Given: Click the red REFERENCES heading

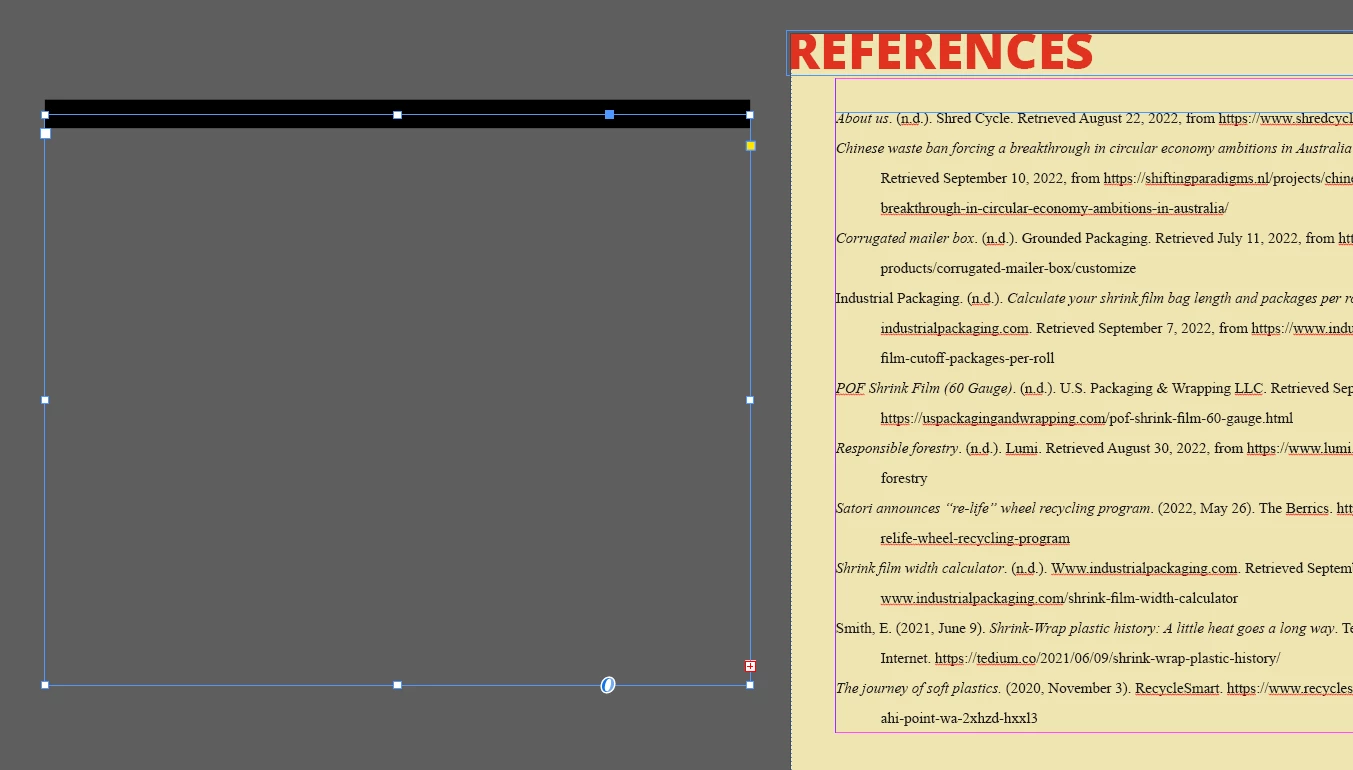Looking at the screenshot, I should click(941, 52).
